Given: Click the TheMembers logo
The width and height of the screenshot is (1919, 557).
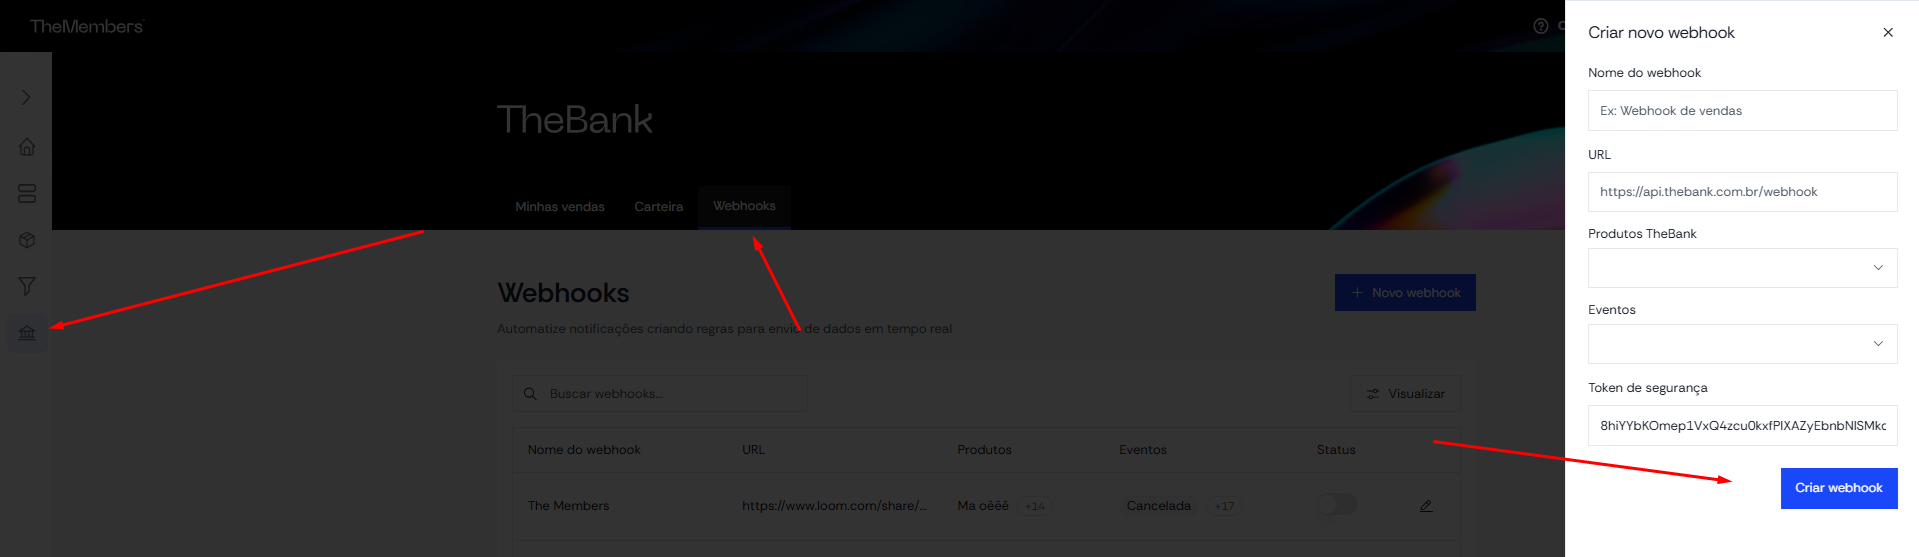Looking at the screenshot, I should pyautogui.click(x=86, y=26).
